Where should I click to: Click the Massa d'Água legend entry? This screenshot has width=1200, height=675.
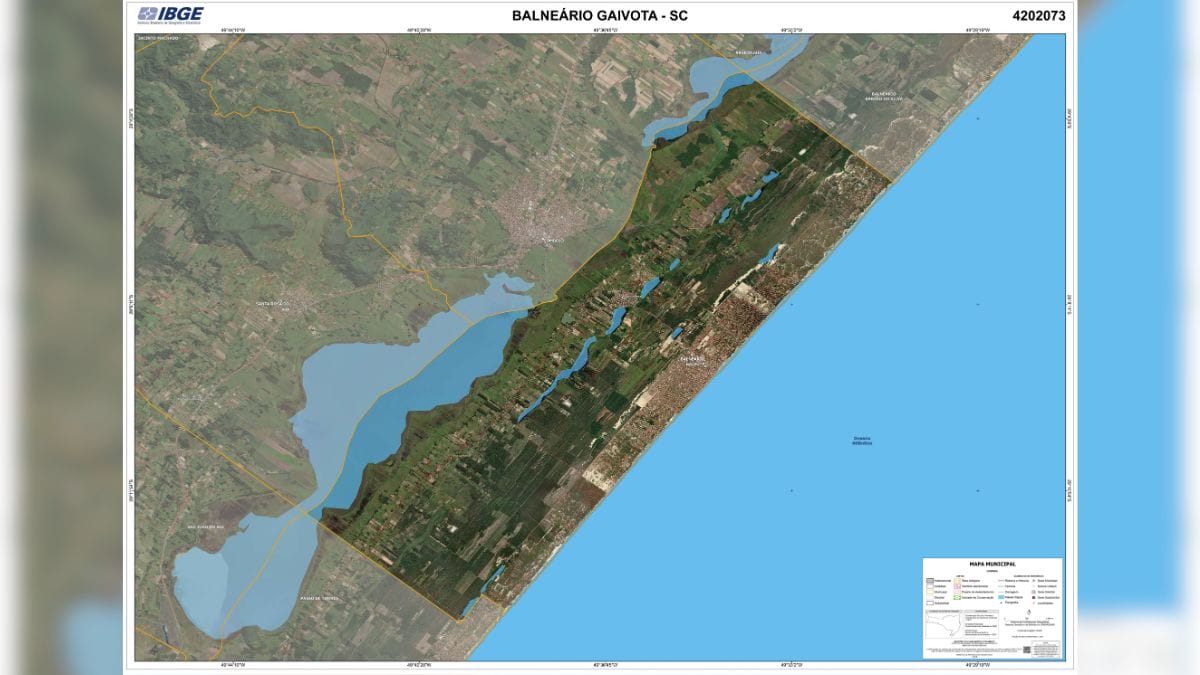pos(1000,598)
